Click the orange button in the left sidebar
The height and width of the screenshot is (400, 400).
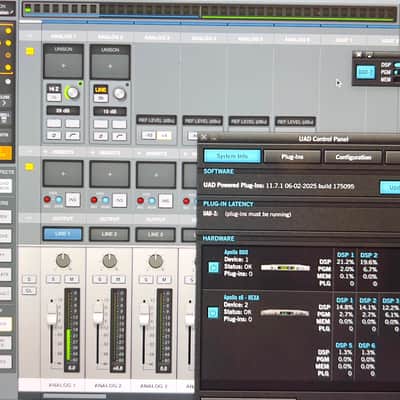6,153
